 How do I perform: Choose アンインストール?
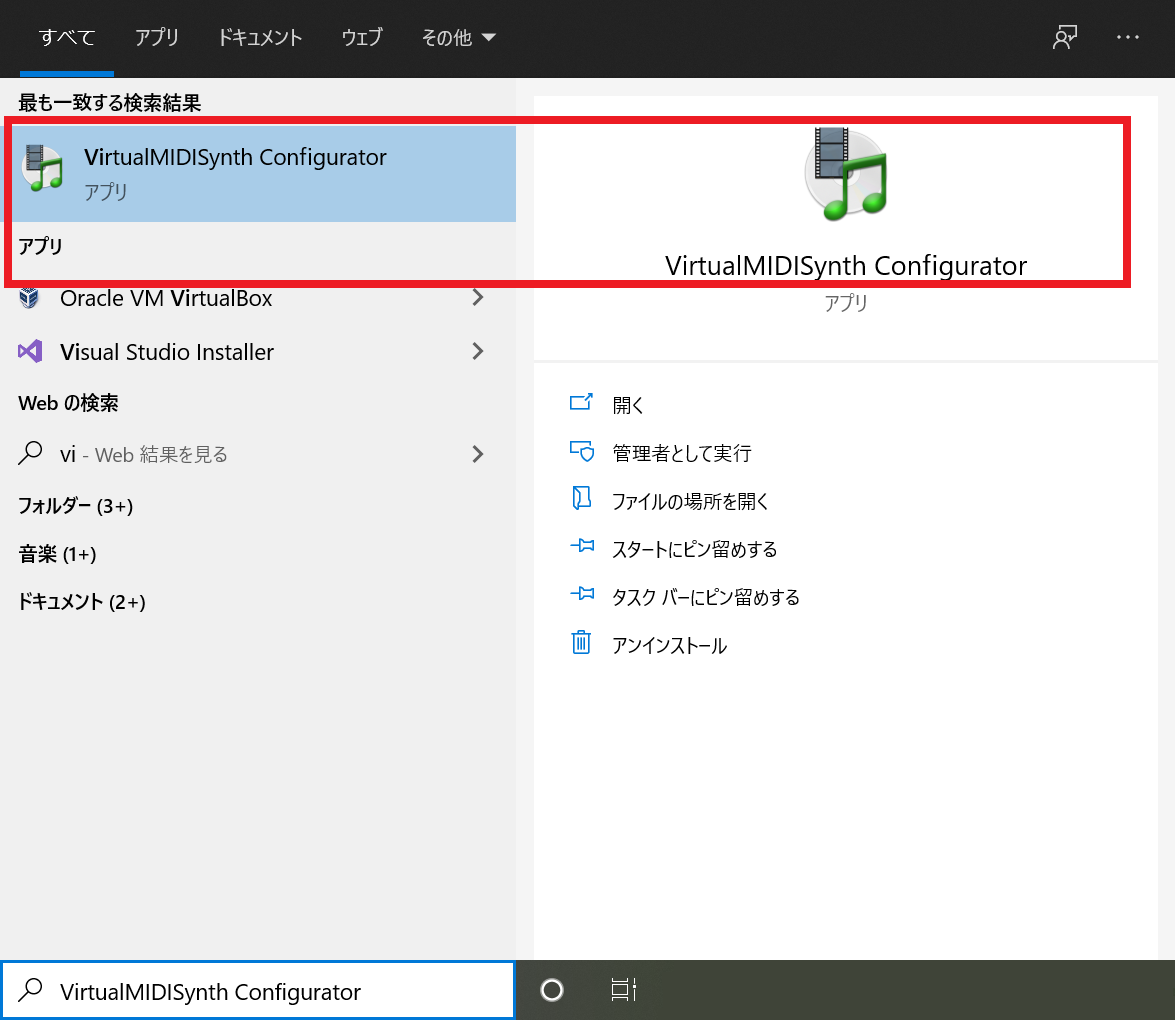point(669,645)
